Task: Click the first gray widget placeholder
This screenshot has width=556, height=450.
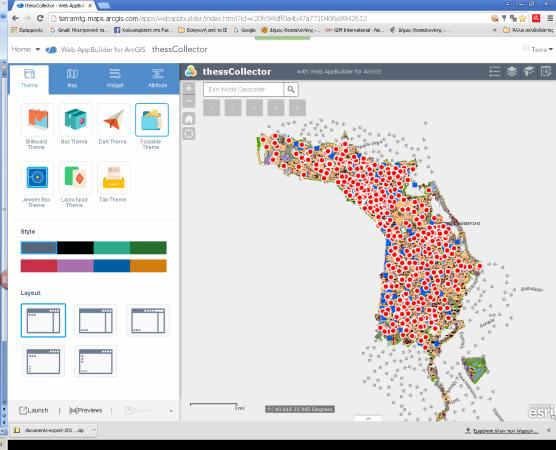Action: [212, 107]
